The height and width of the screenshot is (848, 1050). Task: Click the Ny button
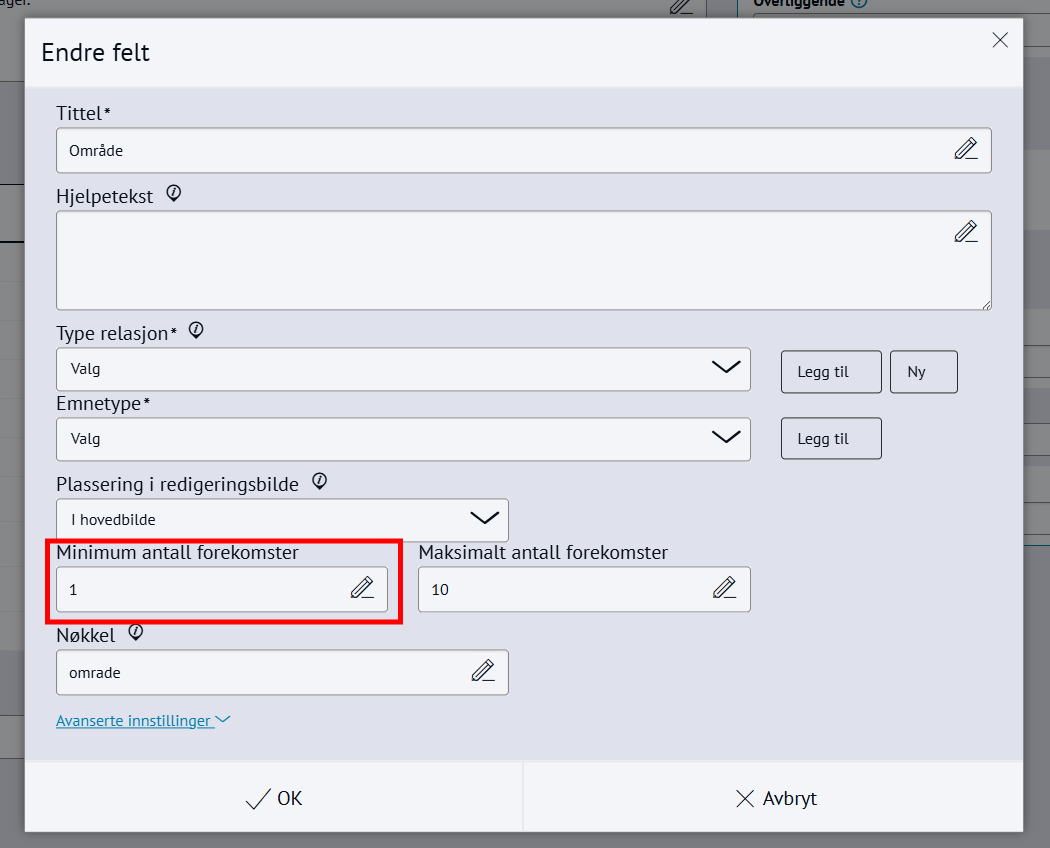coord(923,372)
